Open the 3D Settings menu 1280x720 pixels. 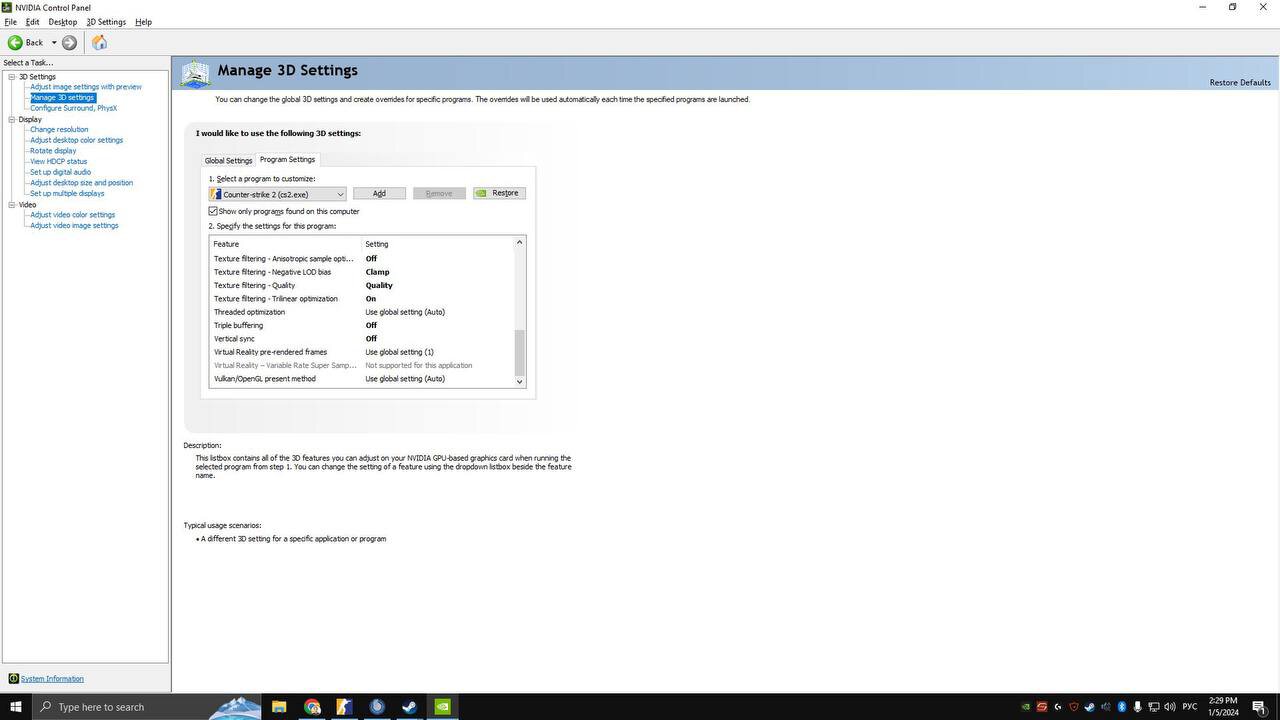point(106,21)
